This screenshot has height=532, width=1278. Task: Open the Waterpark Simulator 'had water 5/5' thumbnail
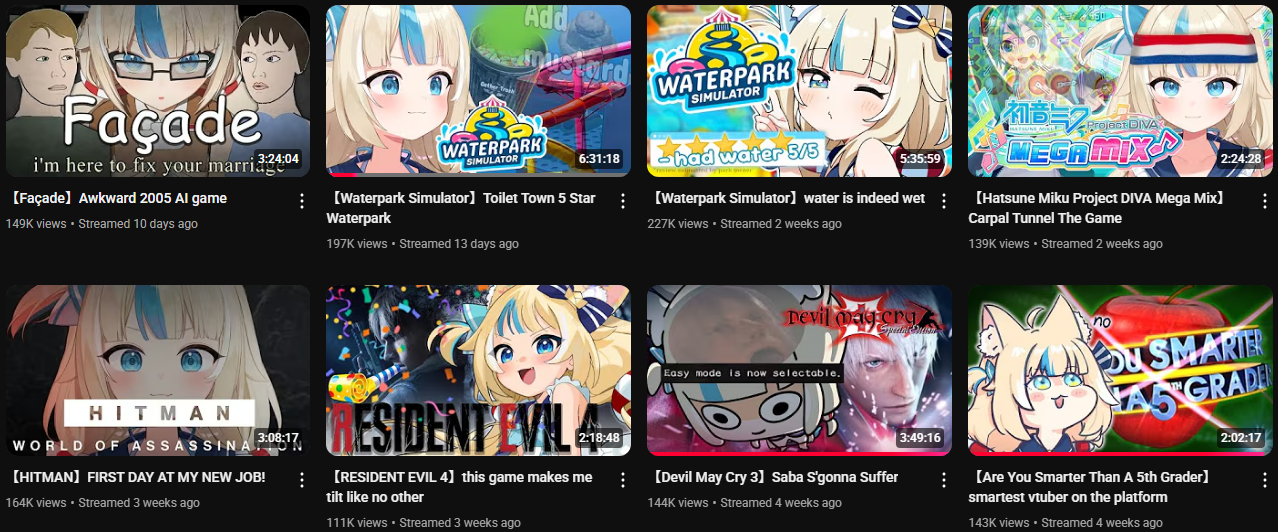click(799, 91)
